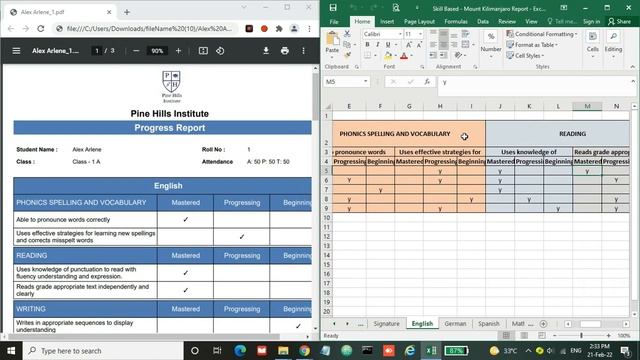This screenshot has height=360, width=640.
Task: Open the File menu in Excel
Action: click(x=334, y=21)
